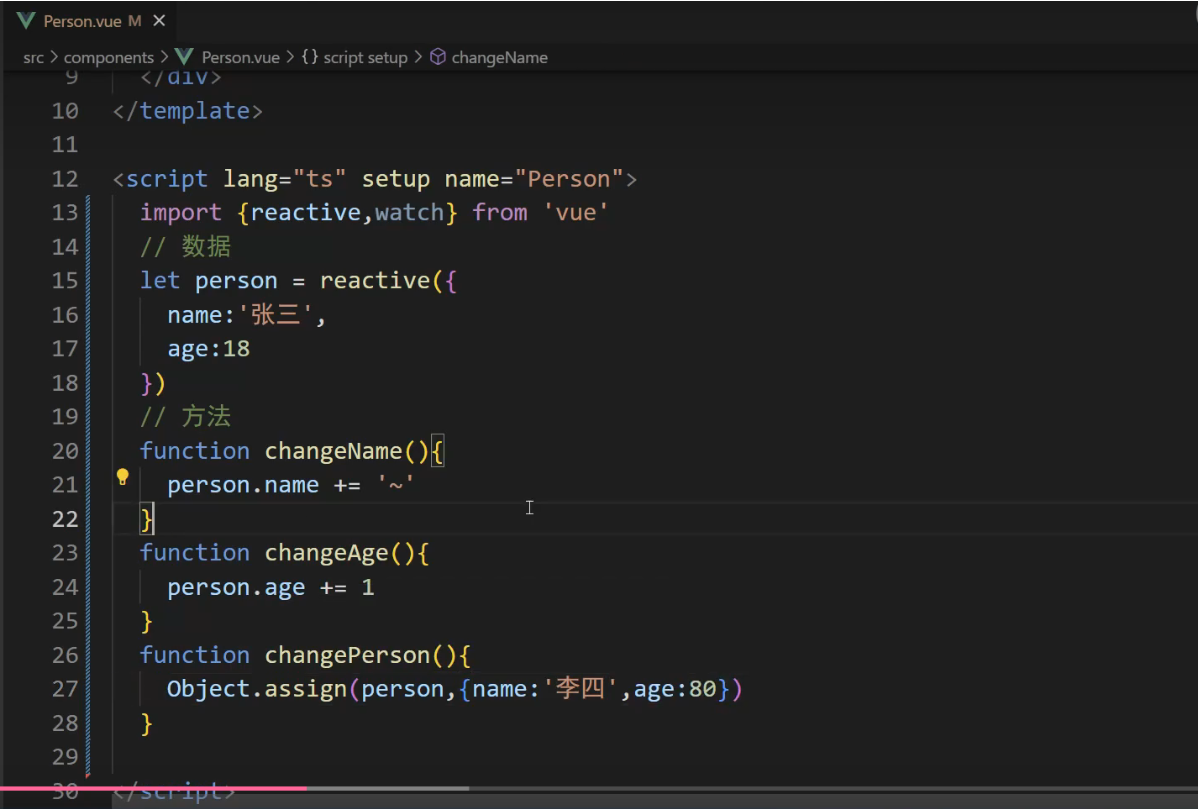Click the closing template tag on line 10
Screen dimensions: 1199x809
(188, 112)
